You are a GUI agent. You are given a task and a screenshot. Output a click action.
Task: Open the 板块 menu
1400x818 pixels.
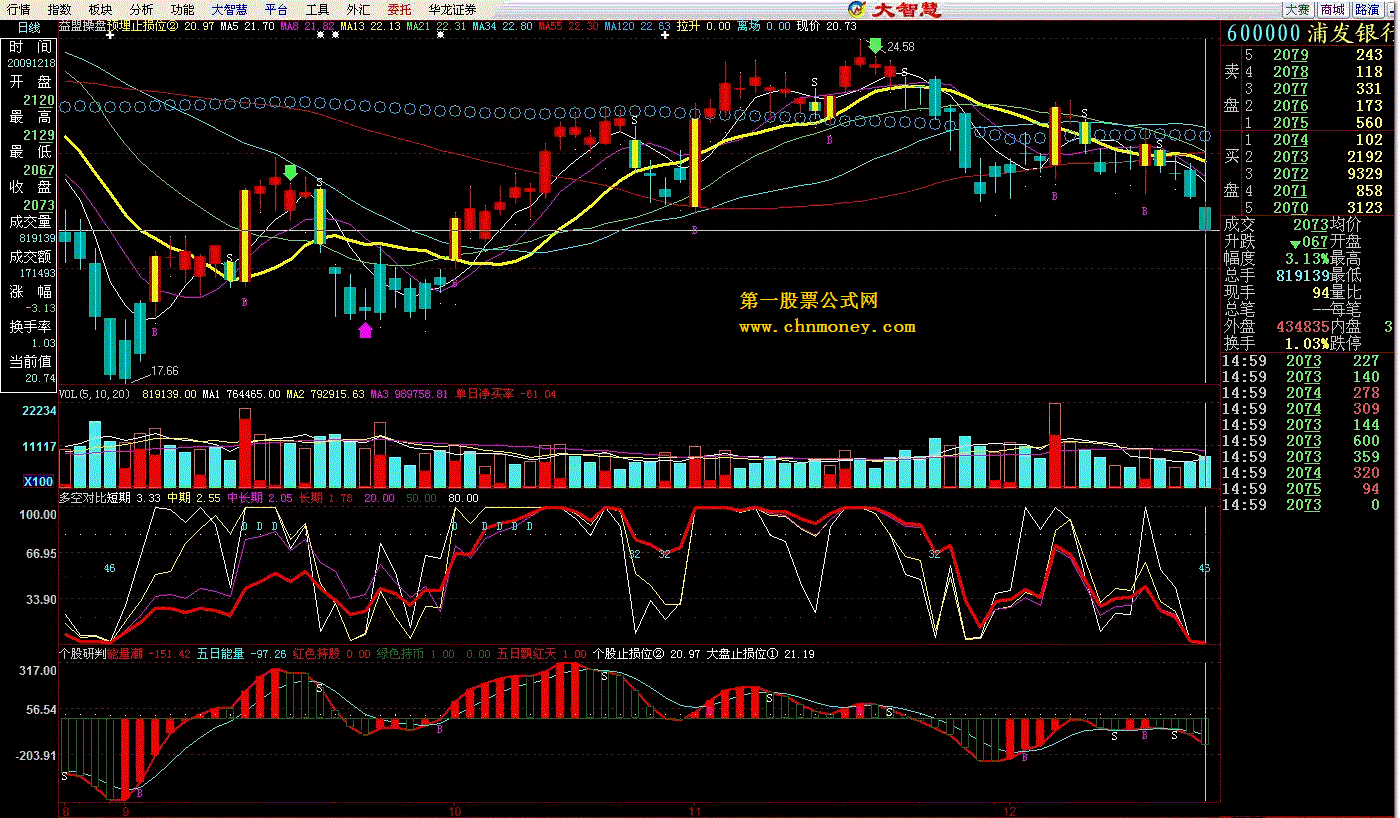101,9
